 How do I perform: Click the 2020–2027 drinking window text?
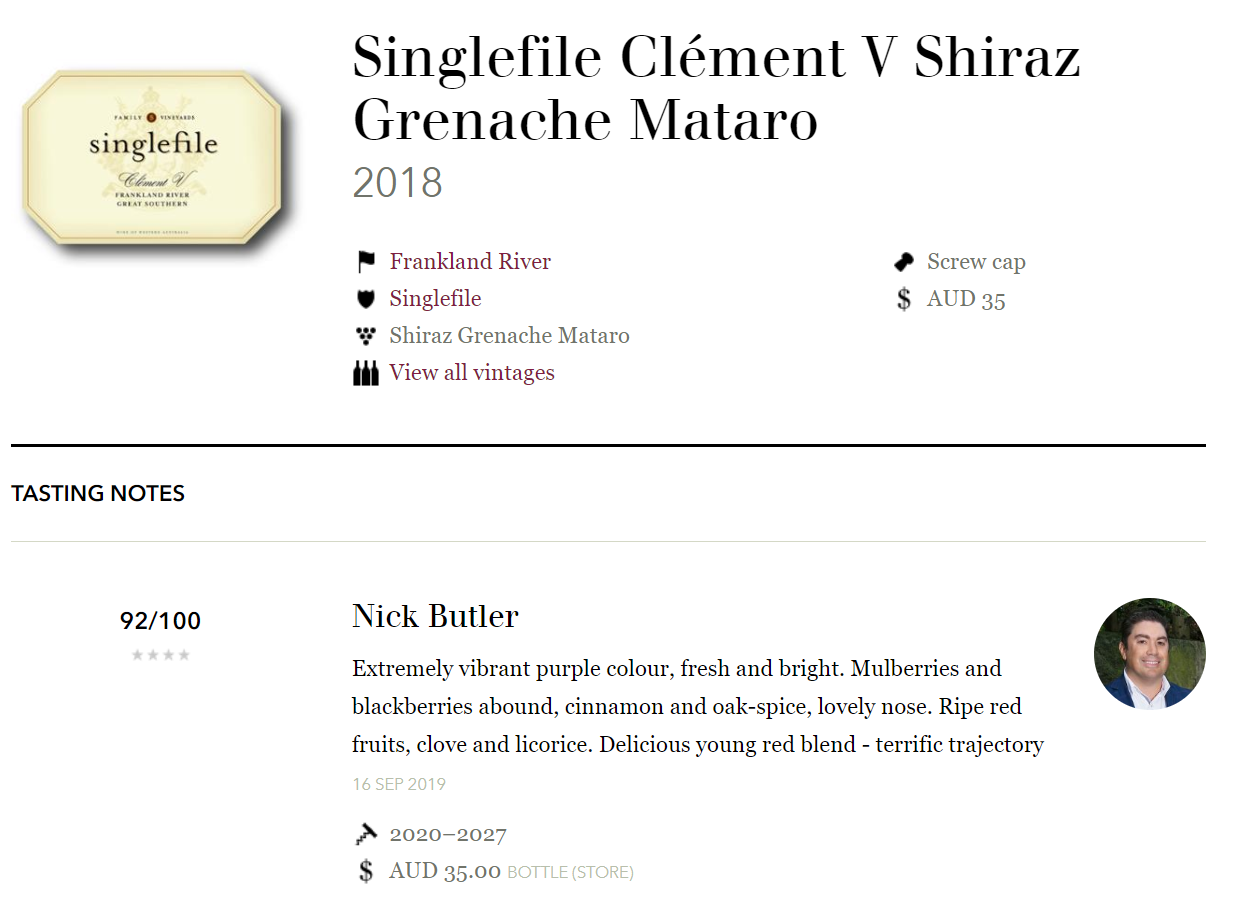click(448, 834)
